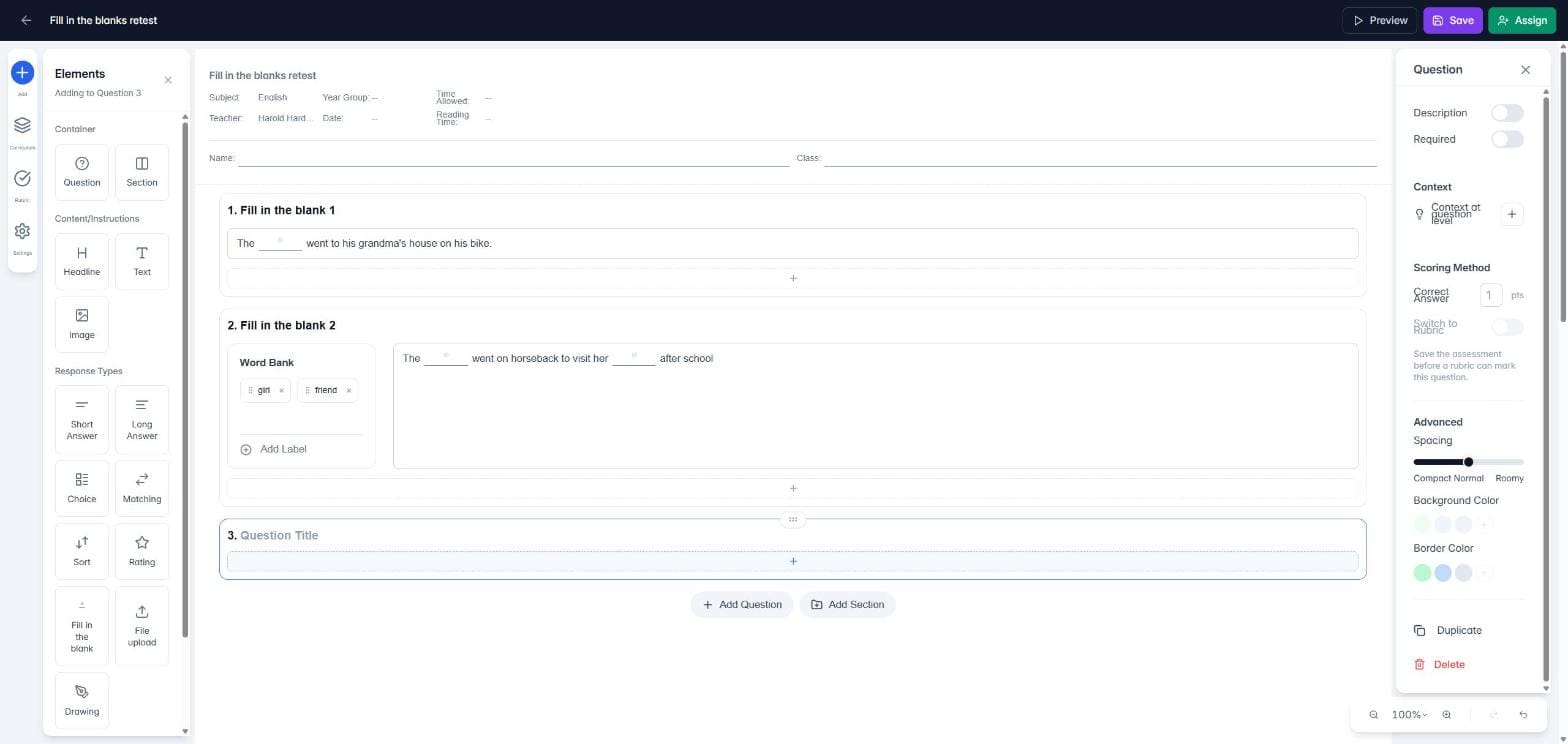Open the circled checkmark icon in left sidebar
Image resolution: width=1568 pixels, height=744 pixels.
(22, 179)
